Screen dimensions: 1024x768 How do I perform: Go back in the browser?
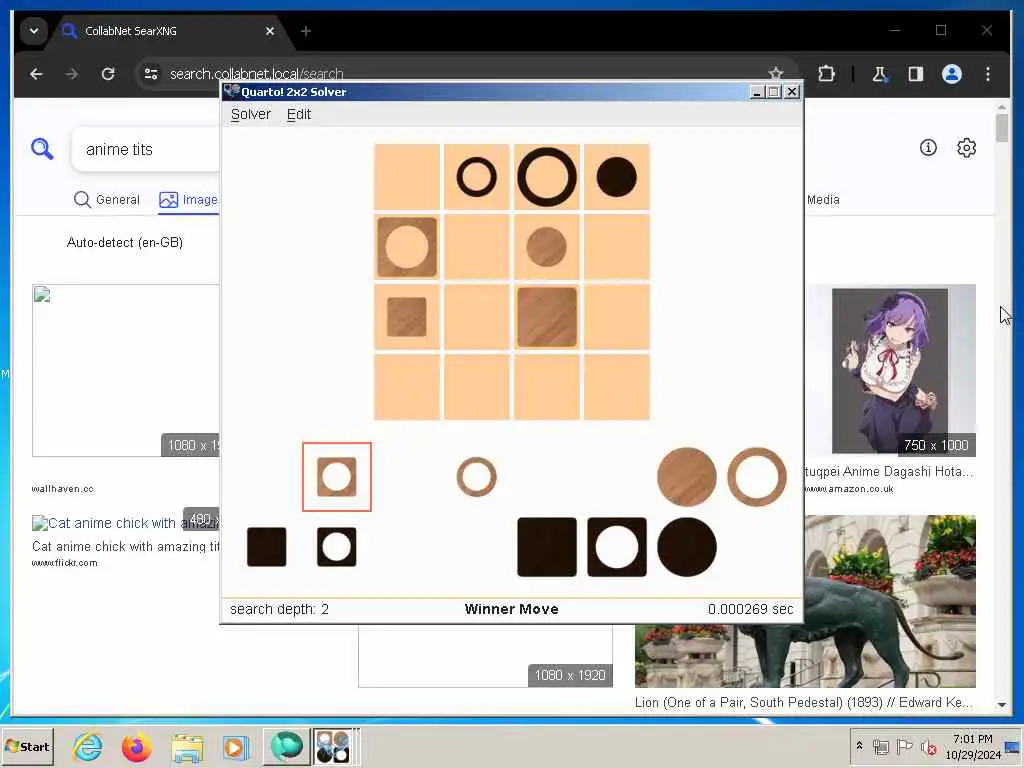pos(36,74)
